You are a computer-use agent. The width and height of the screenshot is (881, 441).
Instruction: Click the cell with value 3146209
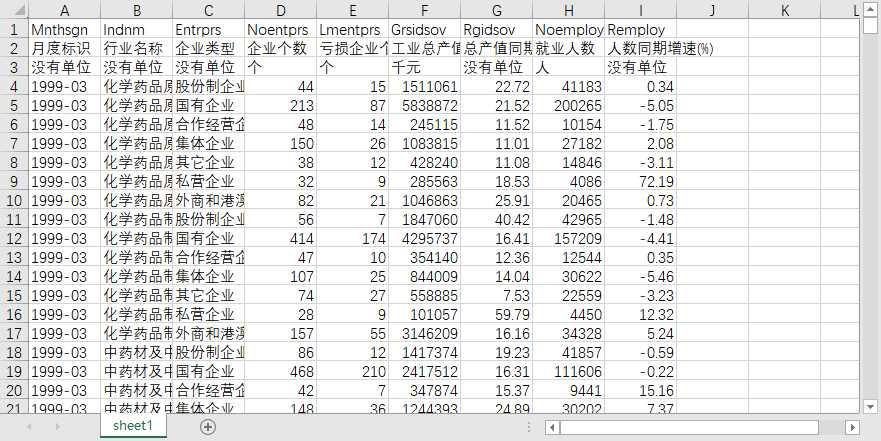[424, 334]
